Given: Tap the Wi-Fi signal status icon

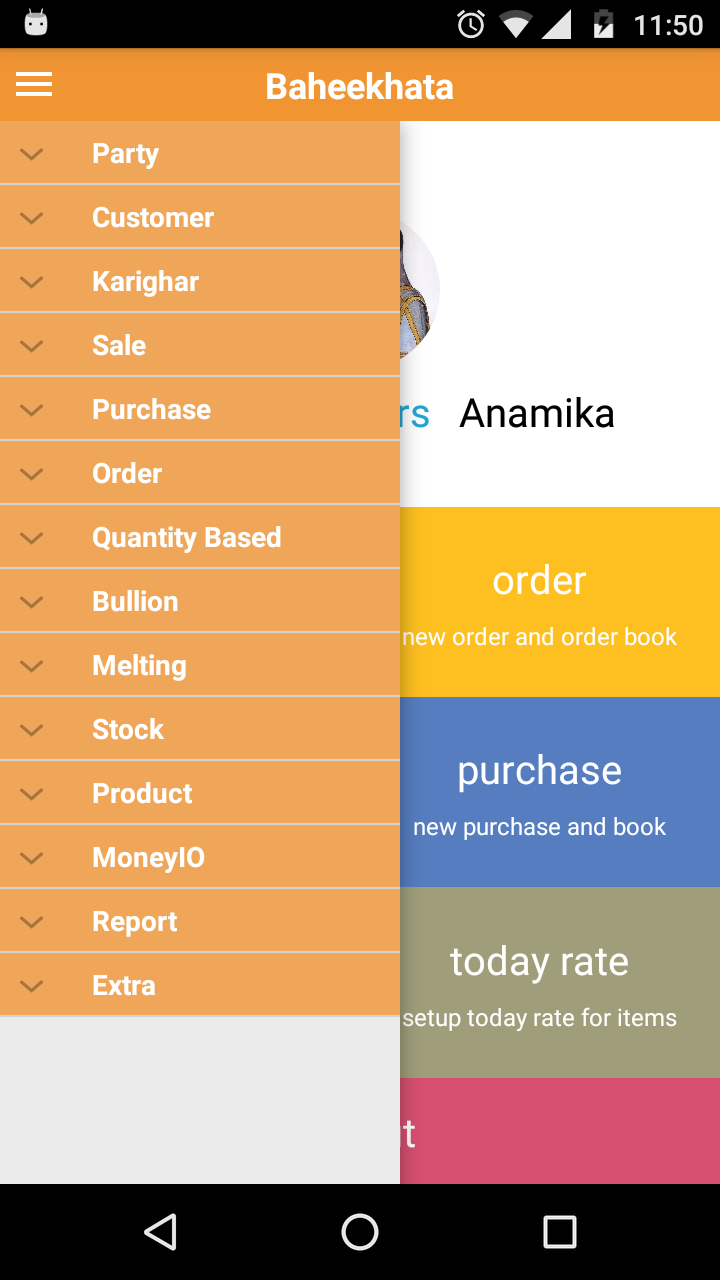Looking at the screenshot, I should (516, 24).
